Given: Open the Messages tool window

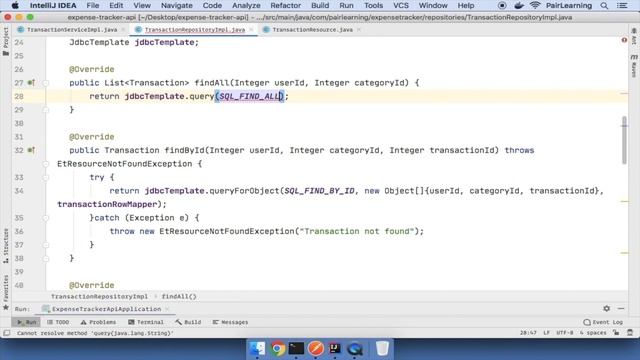Looking at the screenshot, I should coord(230,322).
